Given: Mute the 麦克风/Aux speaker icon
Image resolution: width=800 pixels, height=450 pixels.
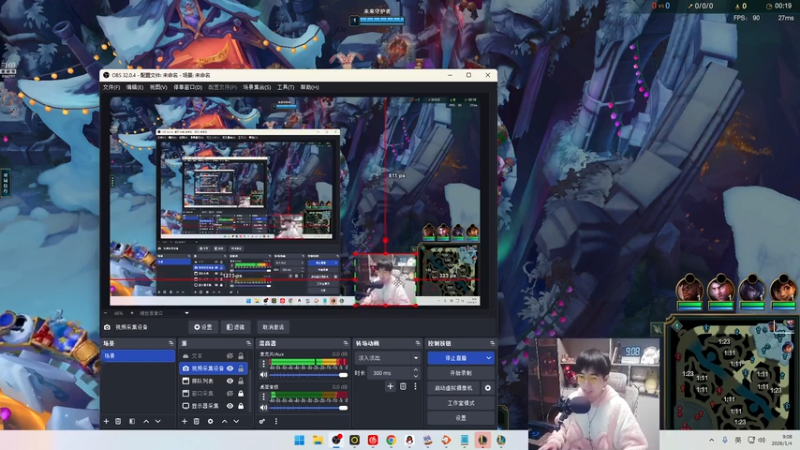Looking at the screenshot, I should (x=264, y=374).
